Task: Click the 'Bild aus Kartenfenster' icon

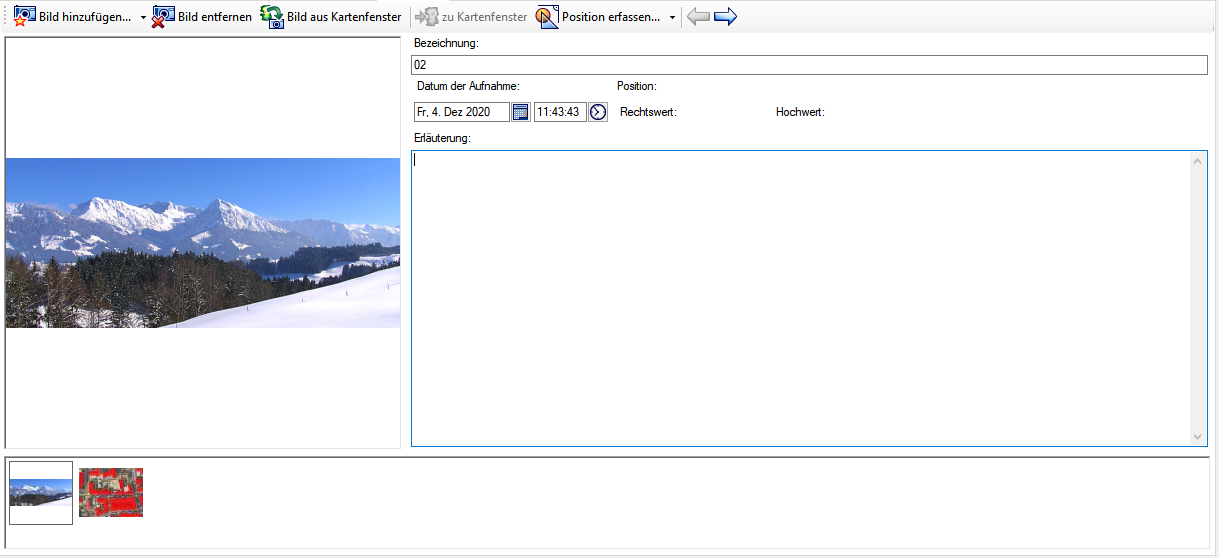Action: 271,17
